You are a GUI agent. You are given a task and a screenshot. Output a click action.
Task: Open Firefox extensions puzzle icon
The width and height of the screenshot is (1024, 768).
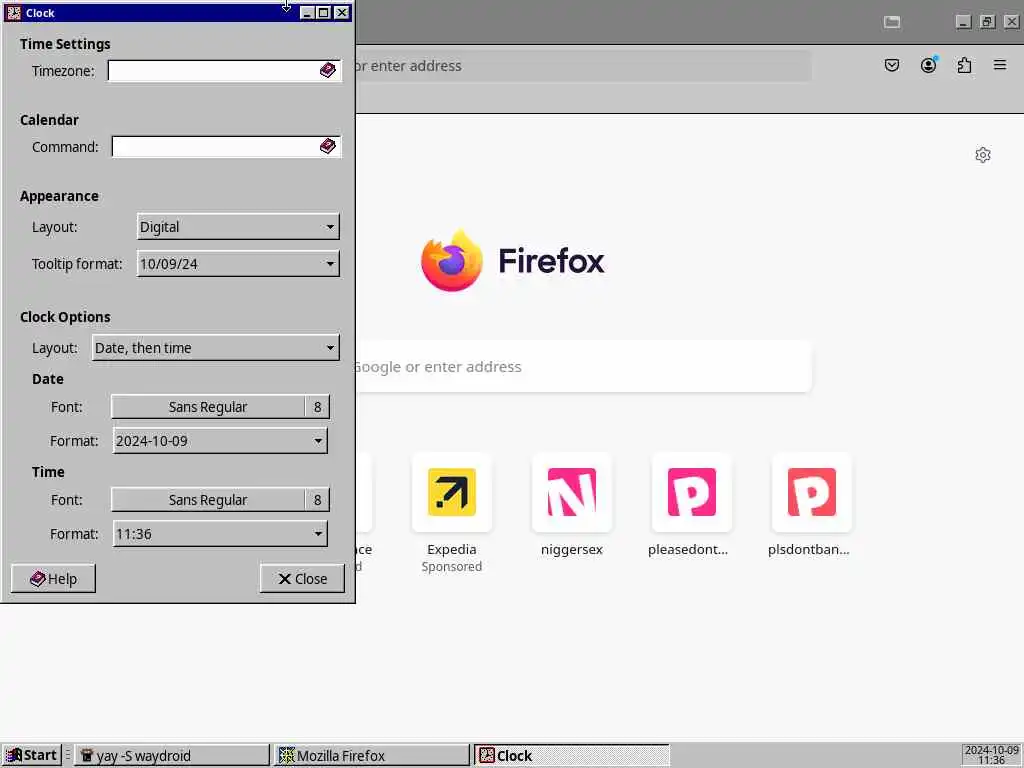tap(965, 65)
